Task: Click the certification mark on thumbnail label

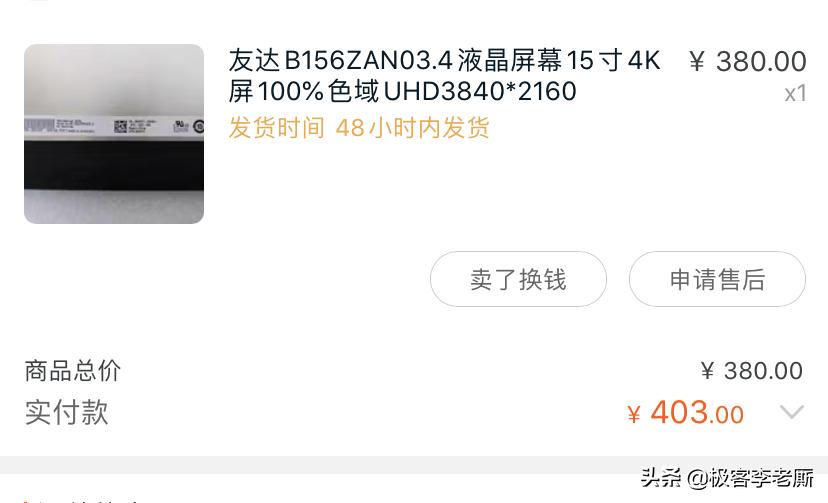Action: pyautogui.click(x=181, y=126)
